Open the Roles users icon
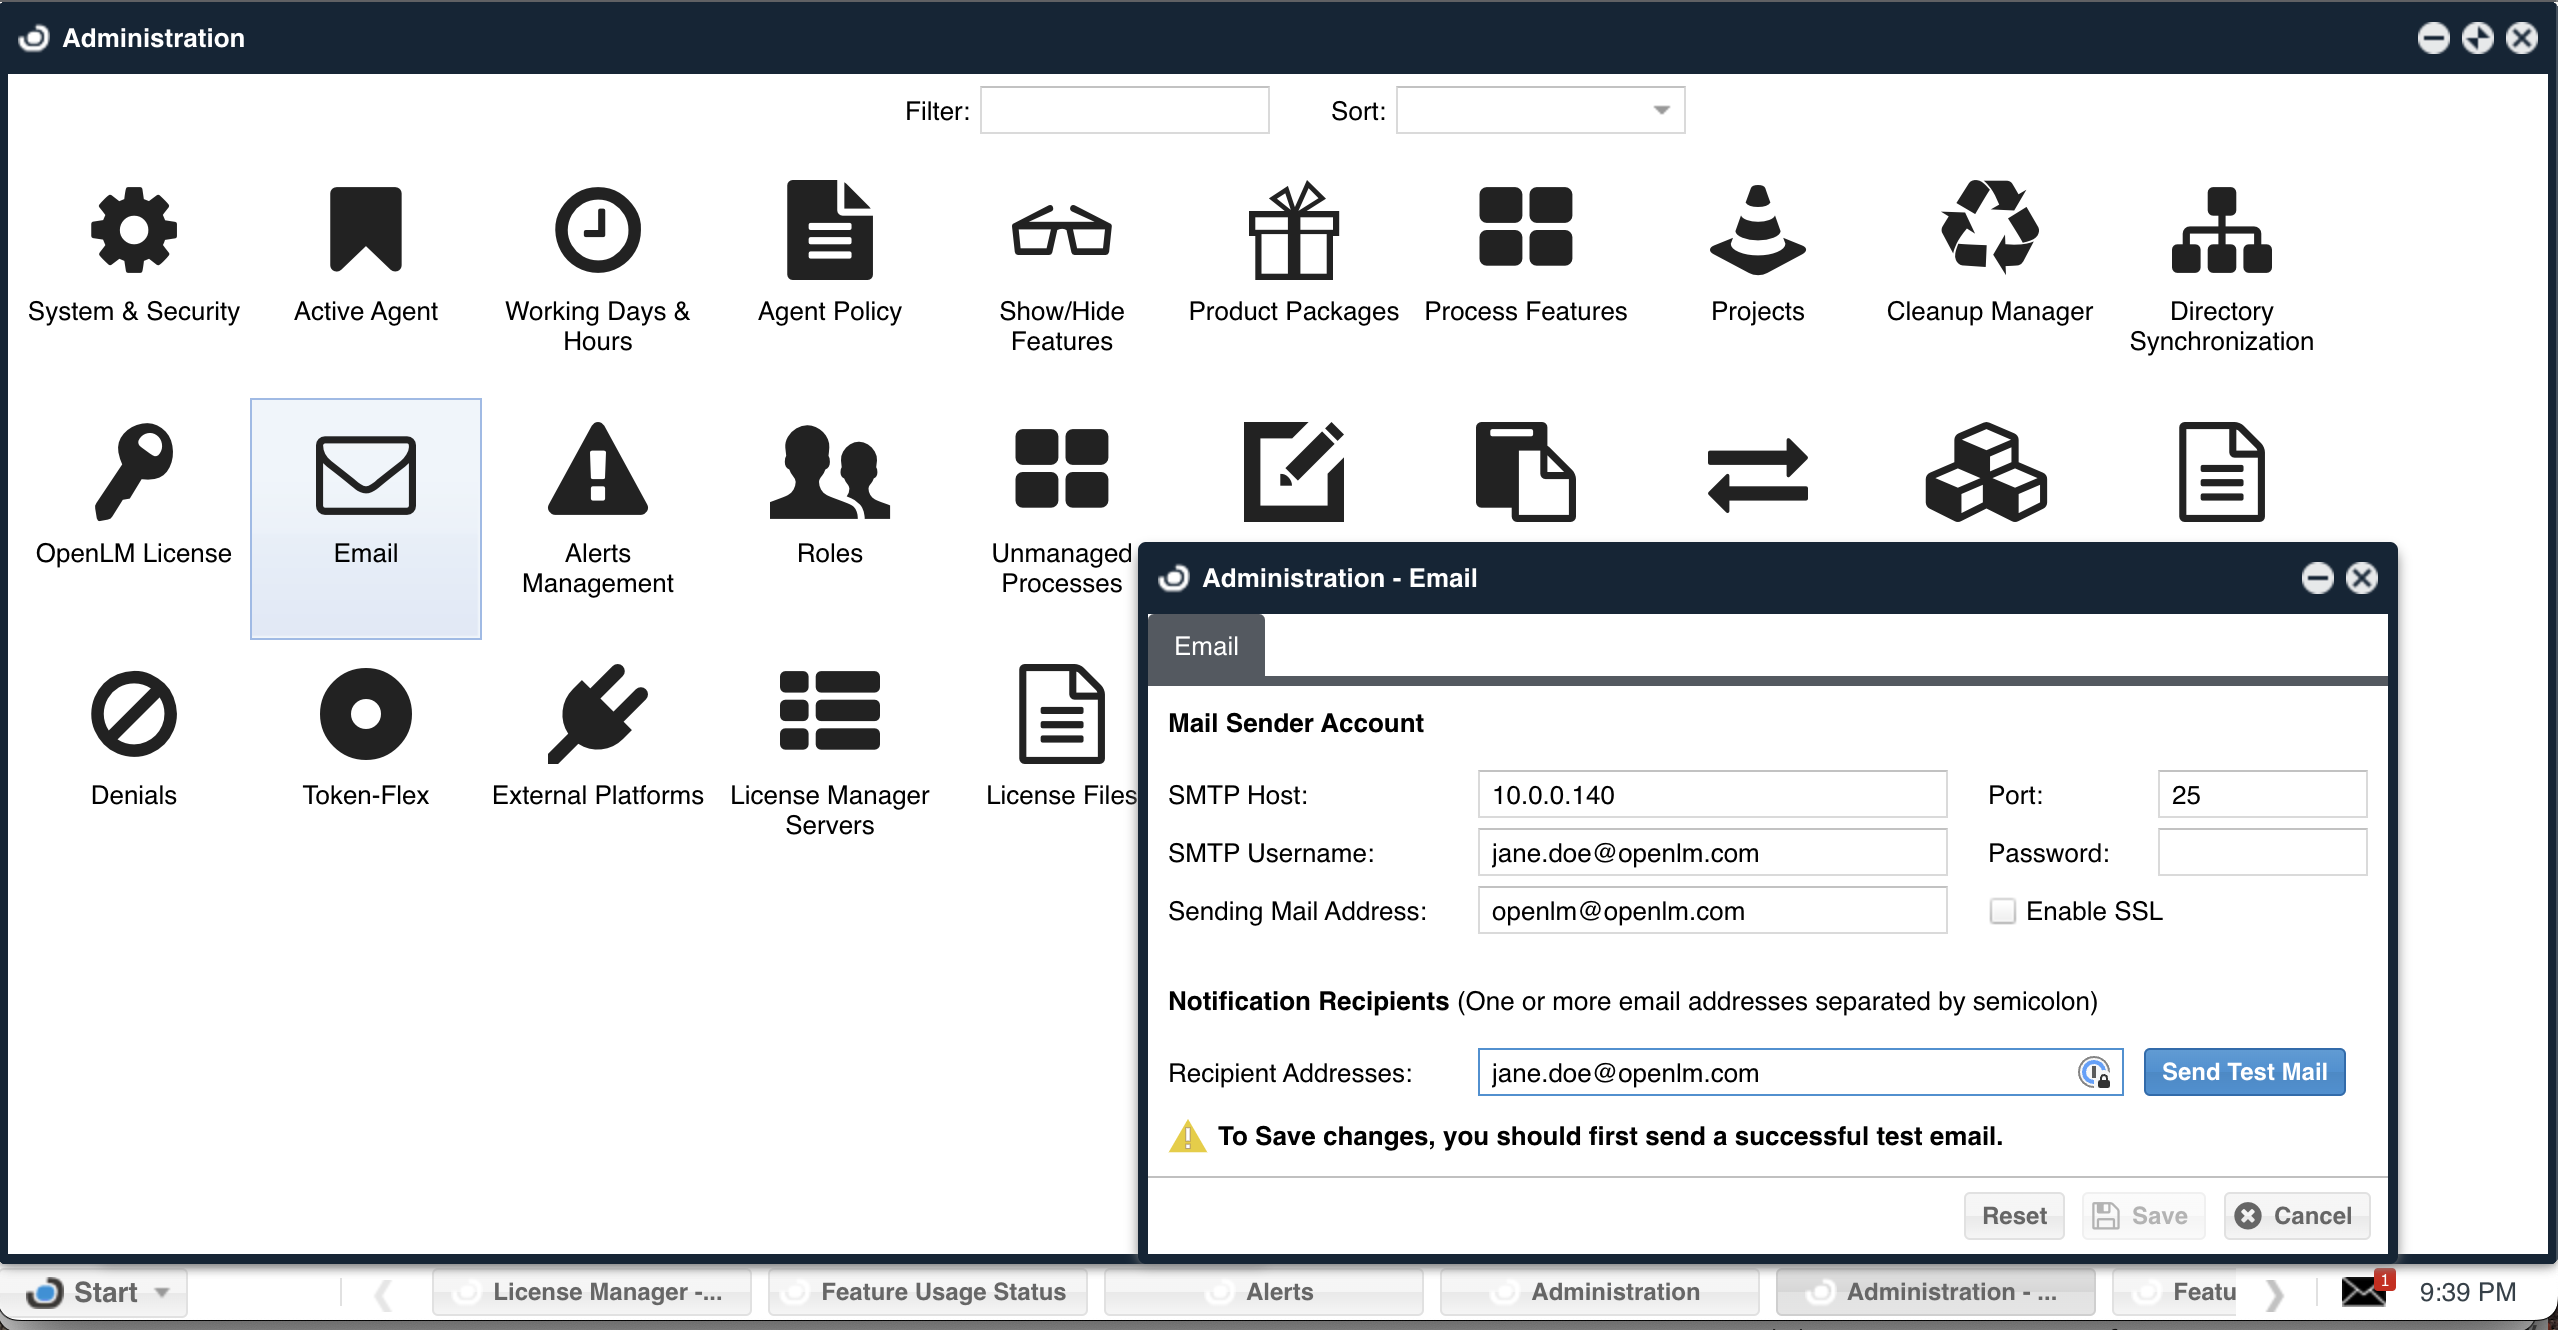This screenshot has width=2558, height=1330. [829, 470]
